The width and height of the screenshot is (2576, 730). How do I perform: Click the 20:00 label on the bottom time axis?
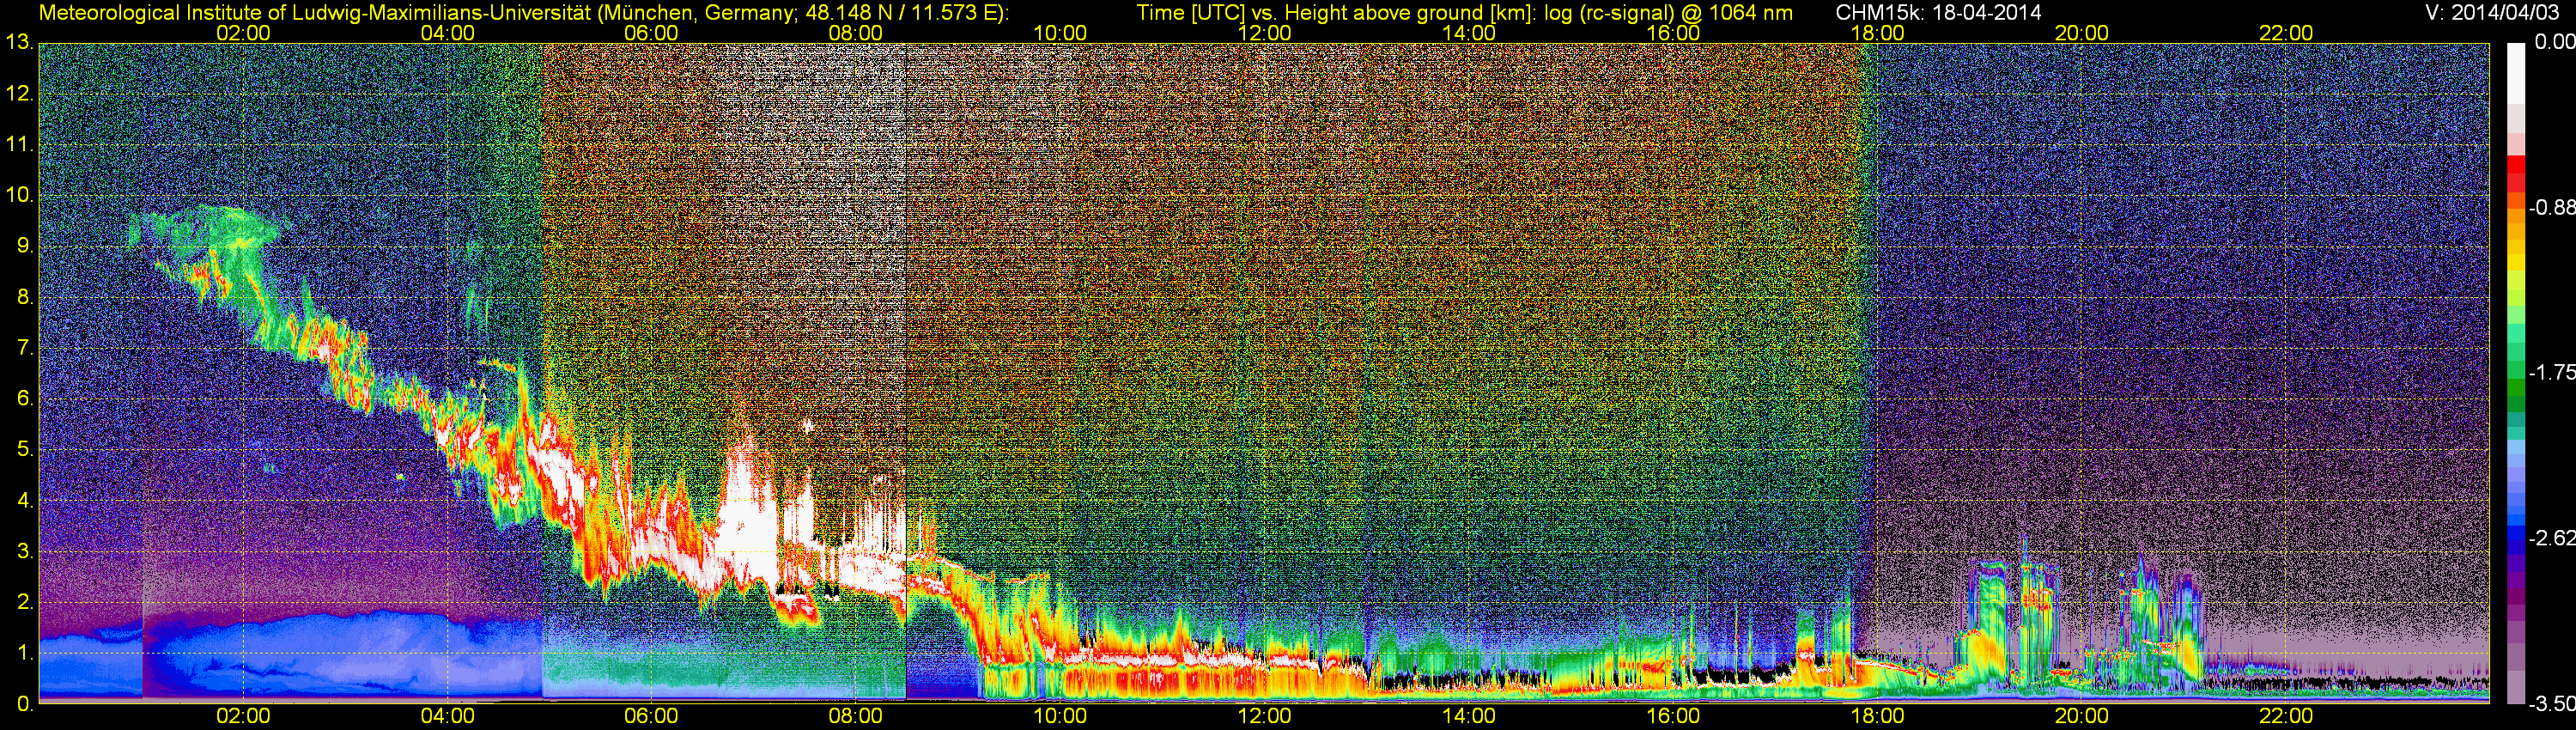pos(2081,716)
